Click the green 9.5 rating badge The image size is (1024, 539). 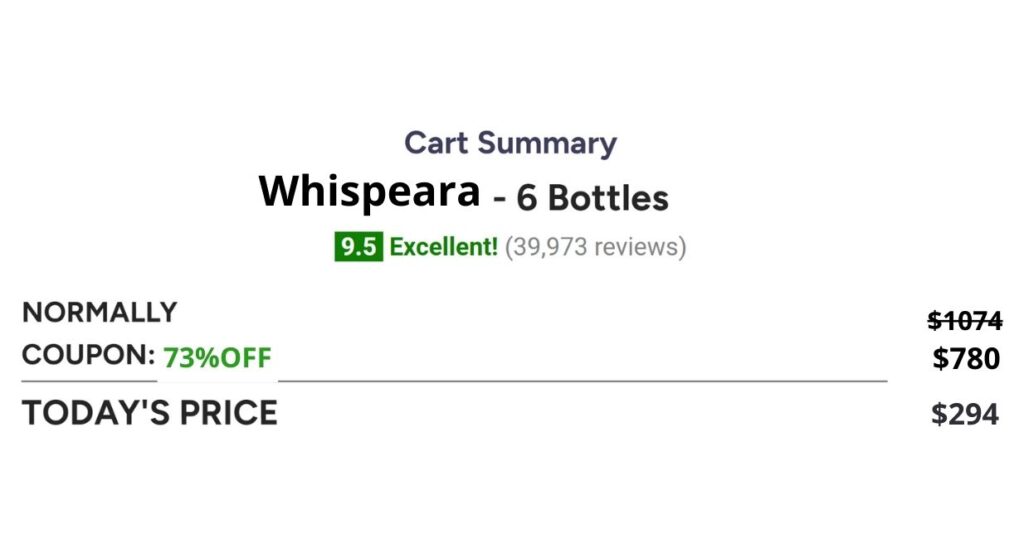pos(359,247)
